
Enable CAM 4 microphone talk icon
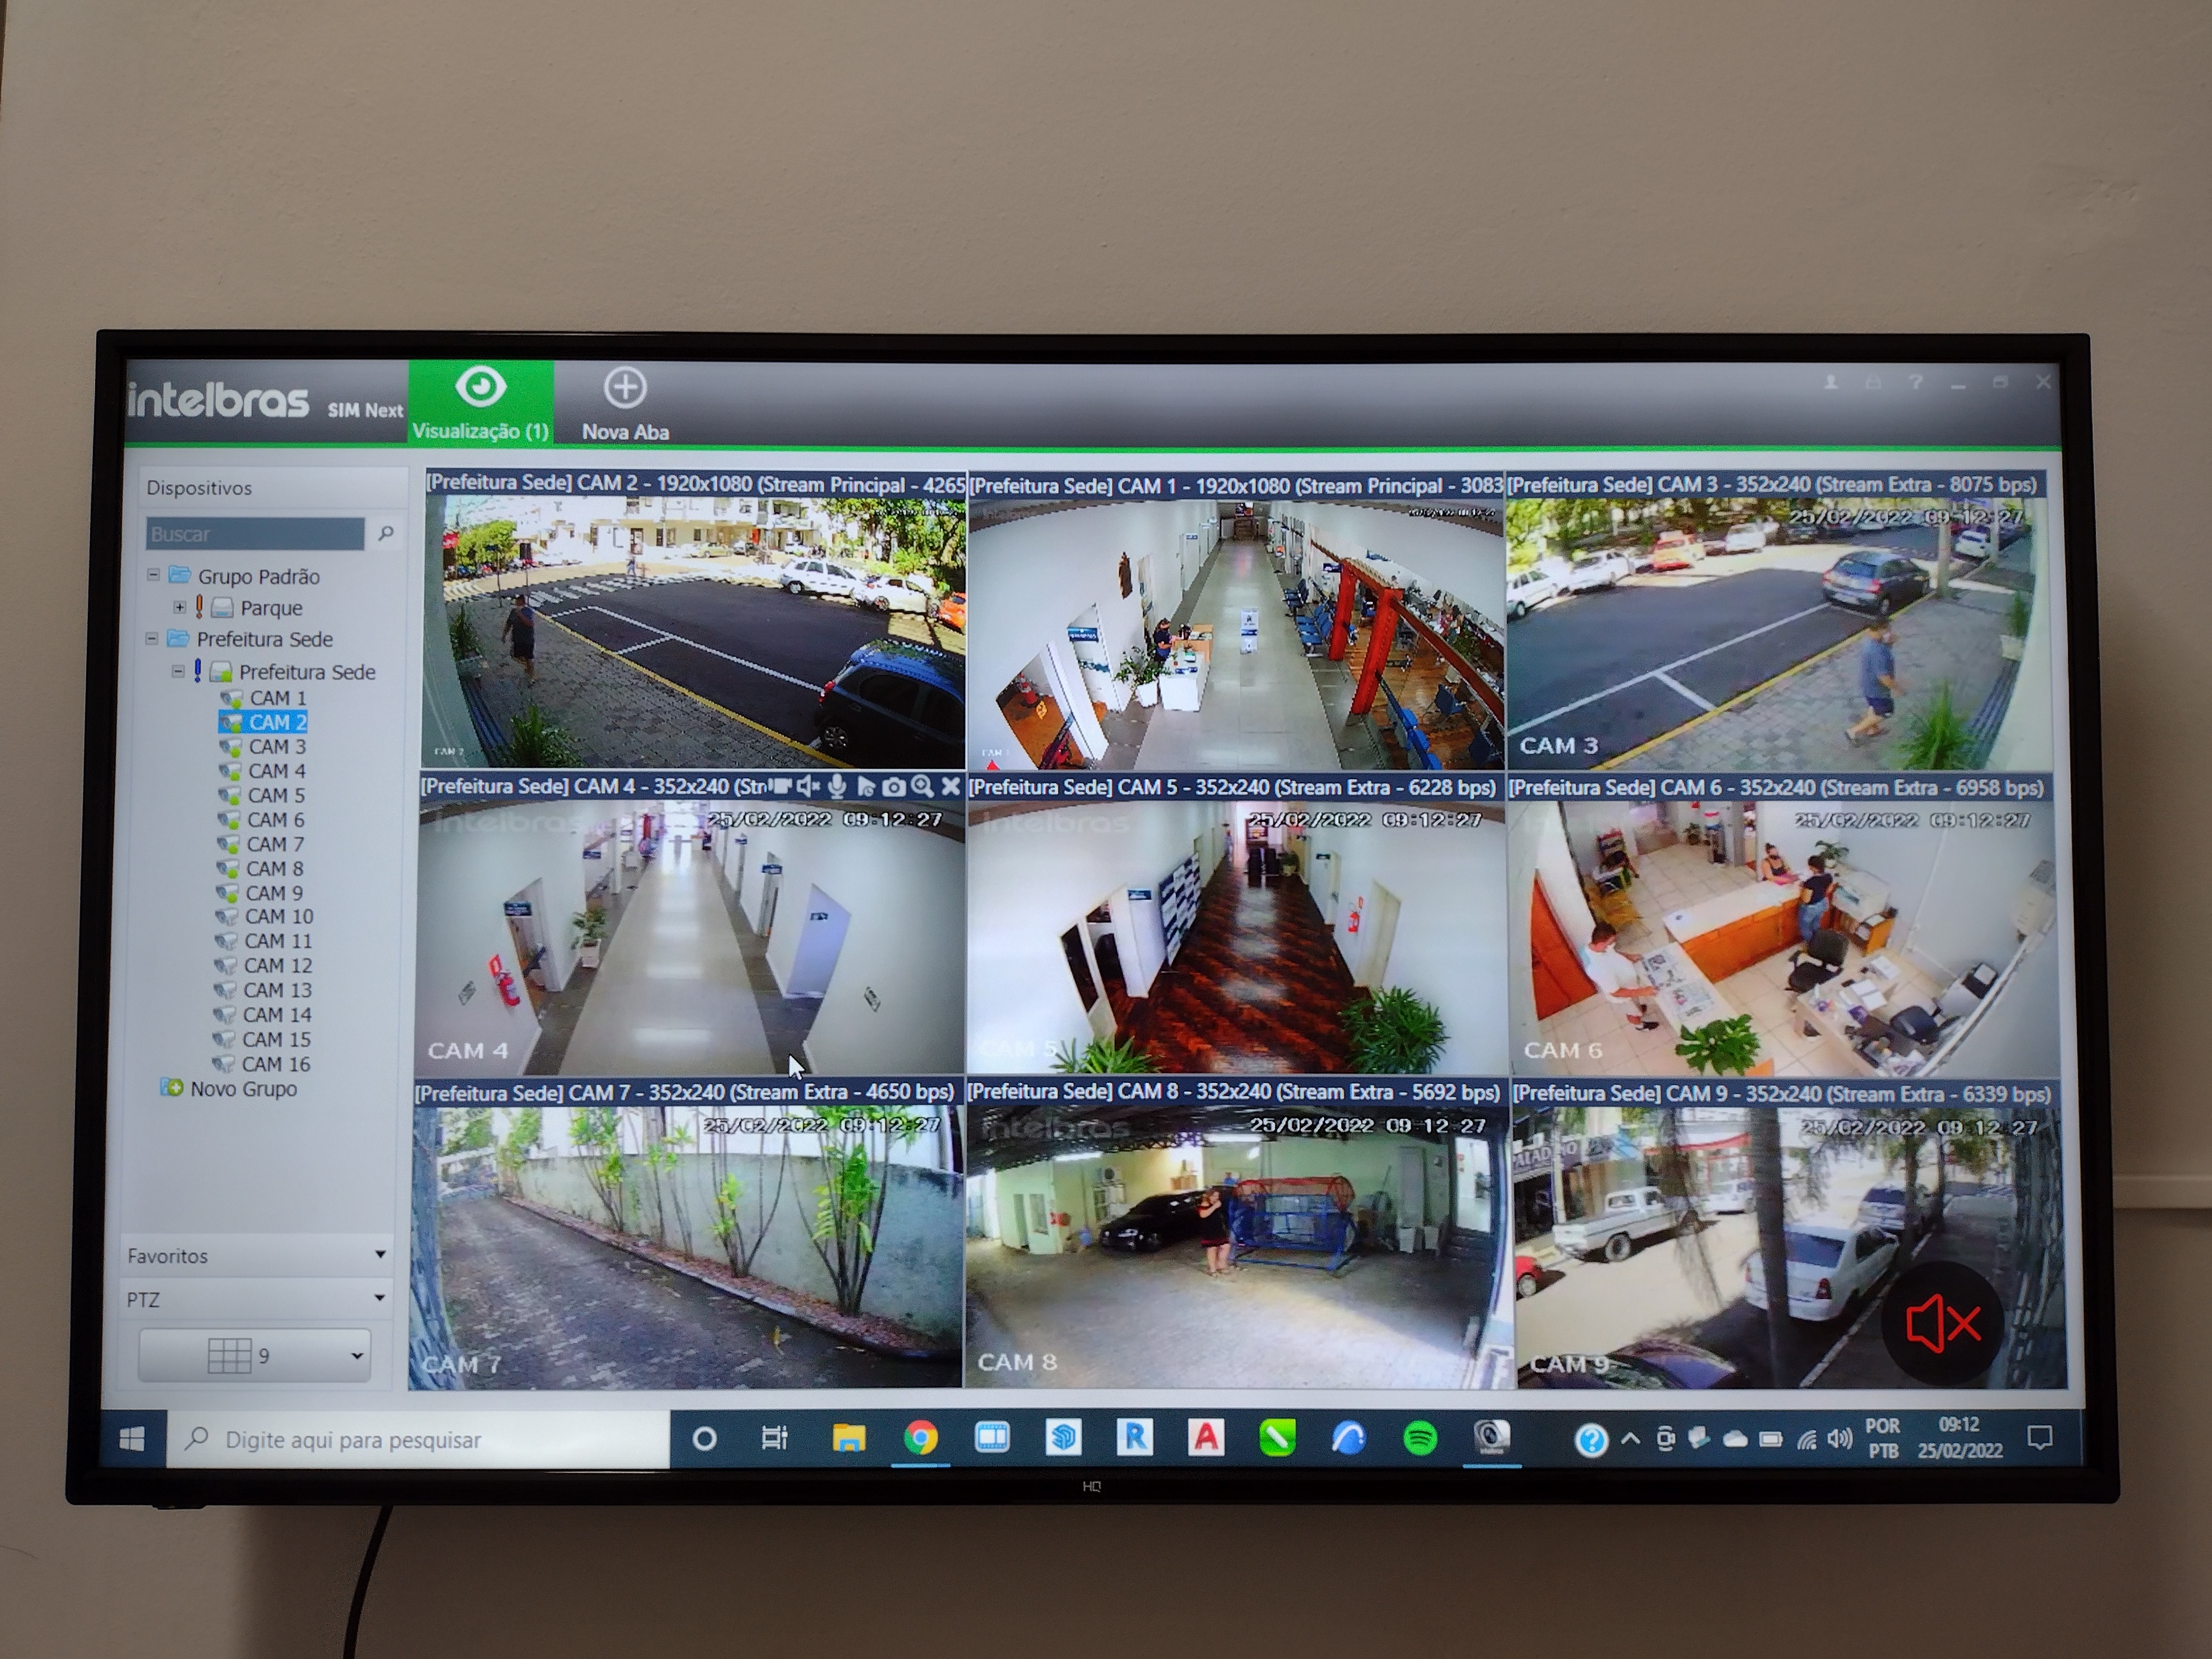point(837,786)
